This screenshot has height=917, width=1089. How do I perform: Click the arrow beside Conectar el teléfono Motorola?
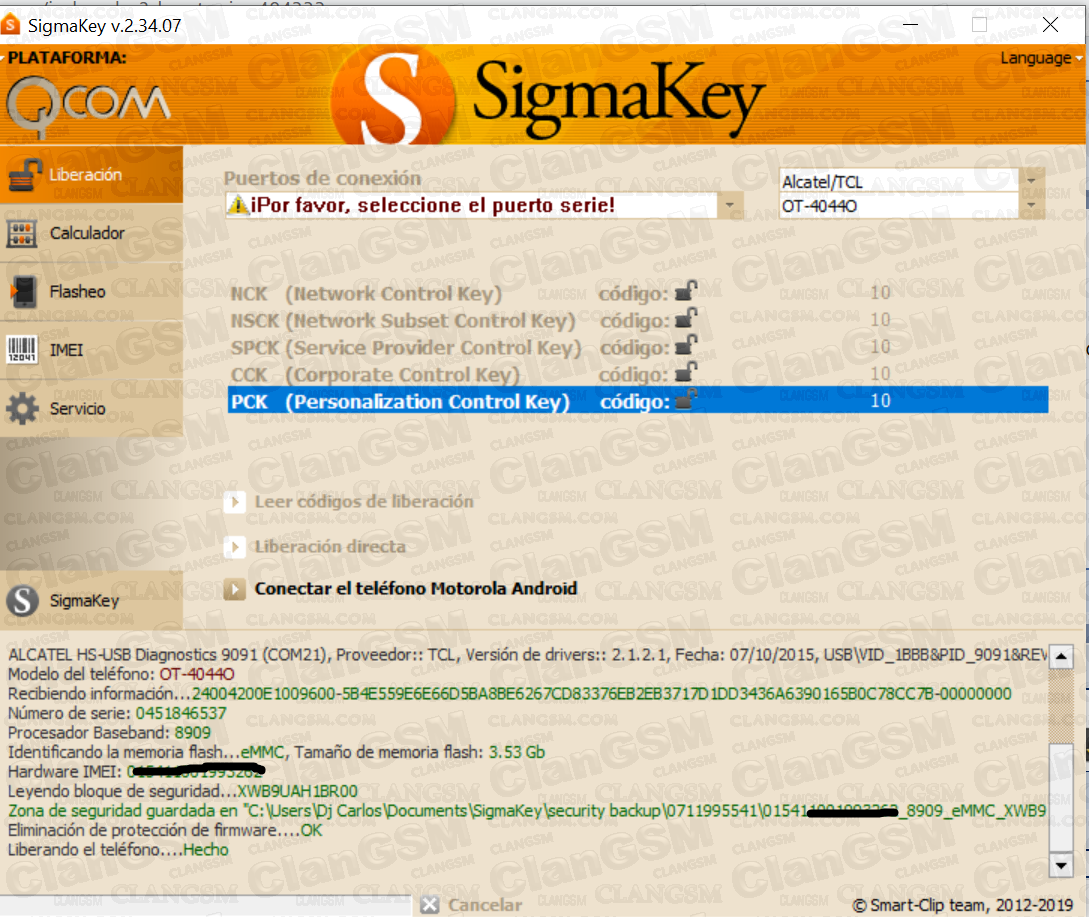tap(235, 589)
